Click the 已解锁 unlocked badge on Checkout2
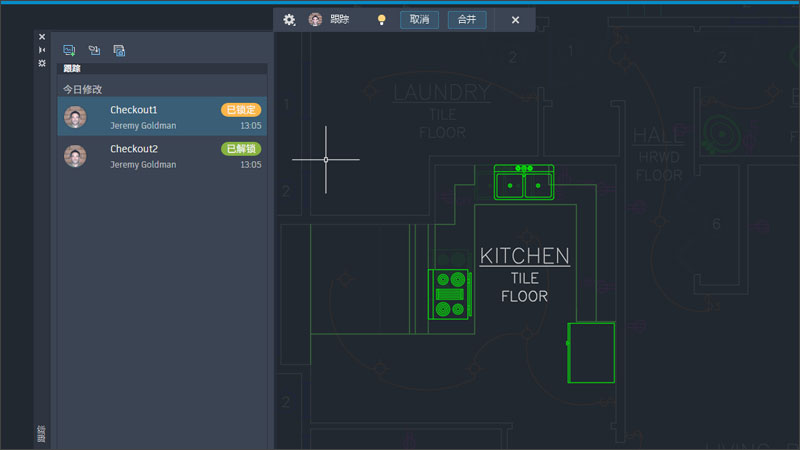This screenshot has height=450, width=800. (x=241, y=148)
